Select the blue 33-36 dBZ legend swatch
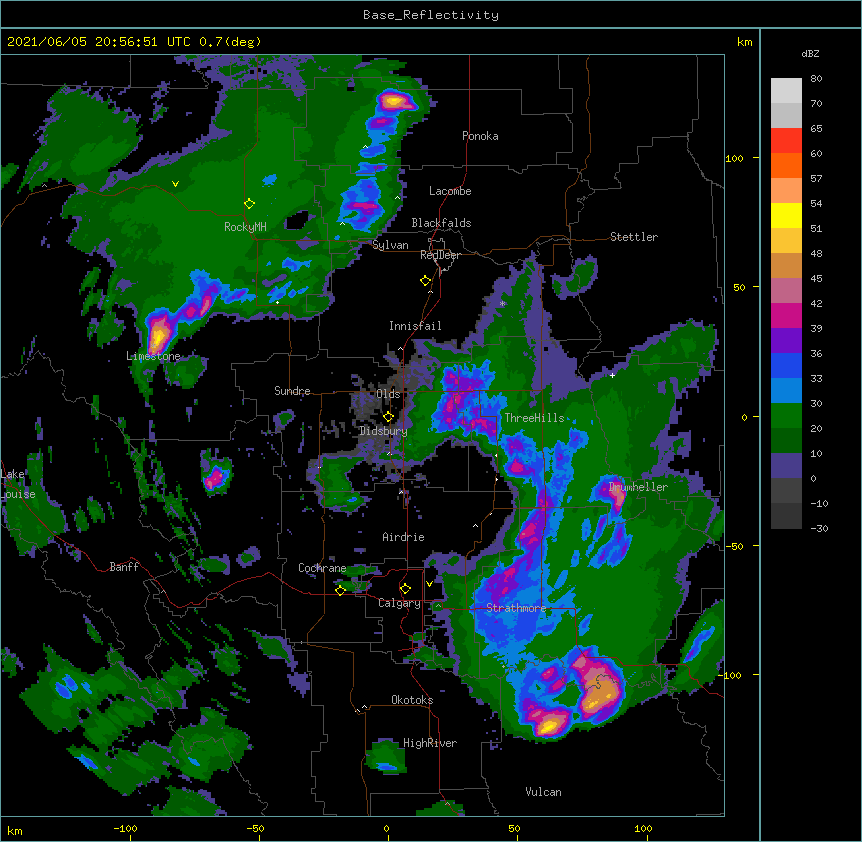 pyautogui.click(x=786, y=366)
